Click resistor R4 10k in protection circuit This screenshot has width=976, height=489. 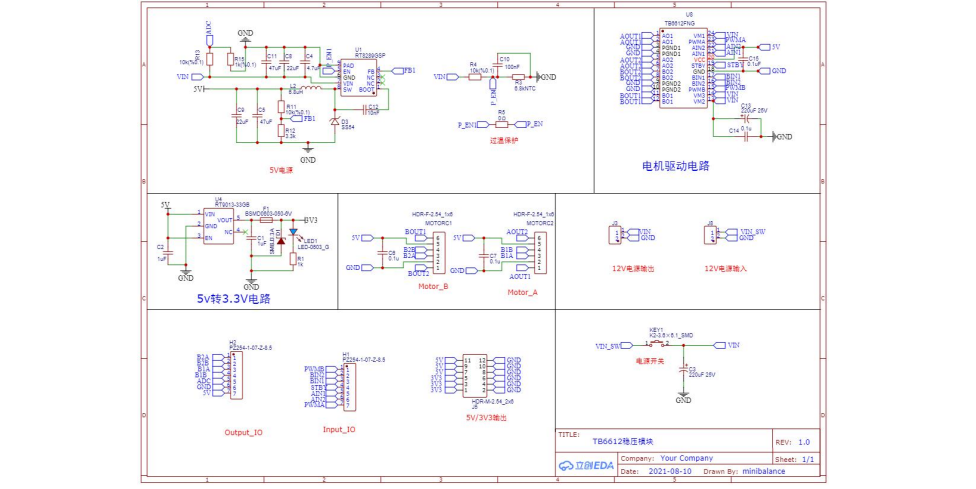pyautogui.click(x=475, y=77)
